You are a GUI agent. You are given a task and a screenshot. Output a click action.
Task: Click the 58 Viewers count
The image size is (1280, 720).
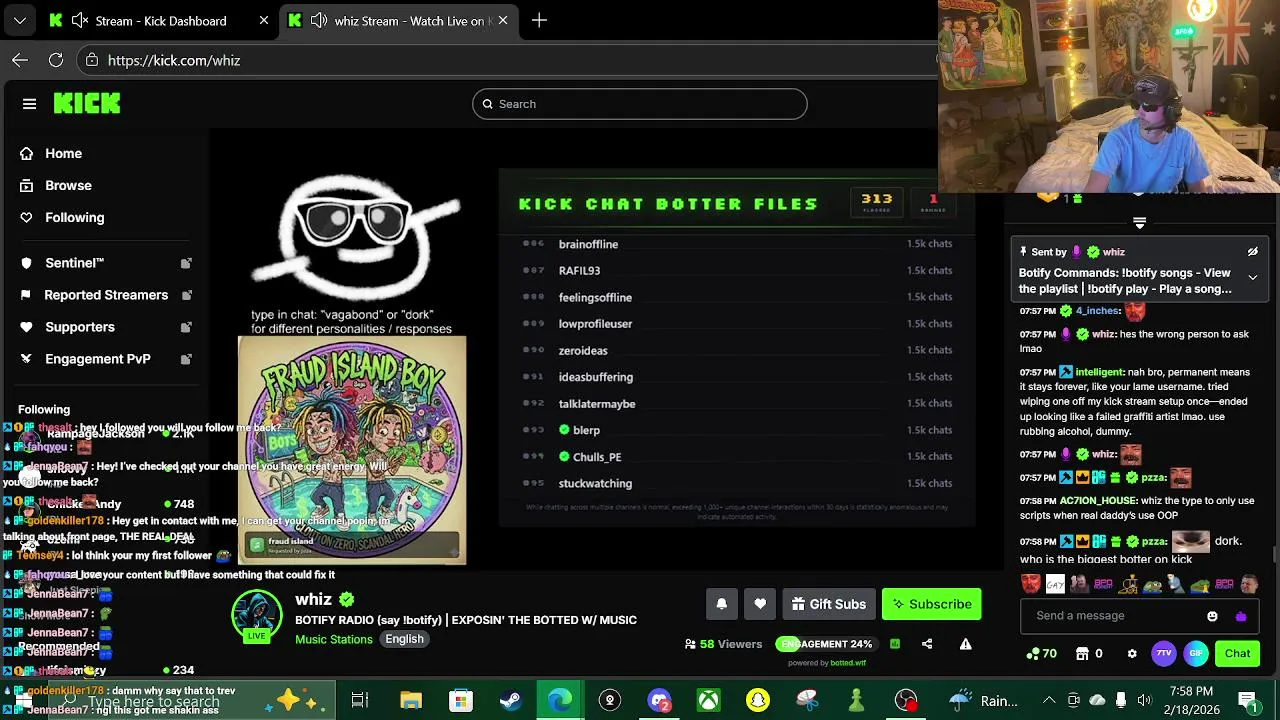tap(723, 644)
